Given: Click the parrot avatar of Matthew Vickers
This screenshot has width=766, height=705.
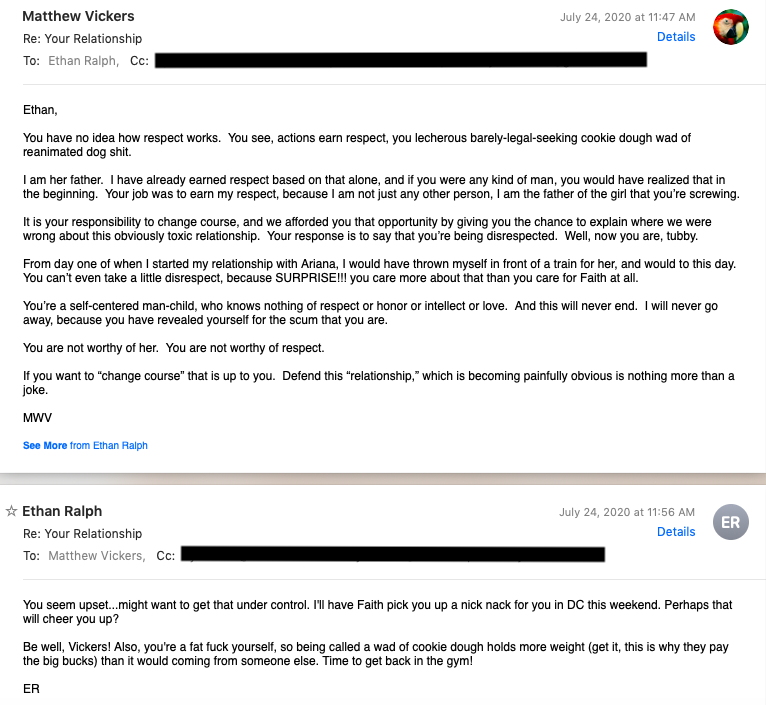Looking at the screenshot, I should (730, 27).
